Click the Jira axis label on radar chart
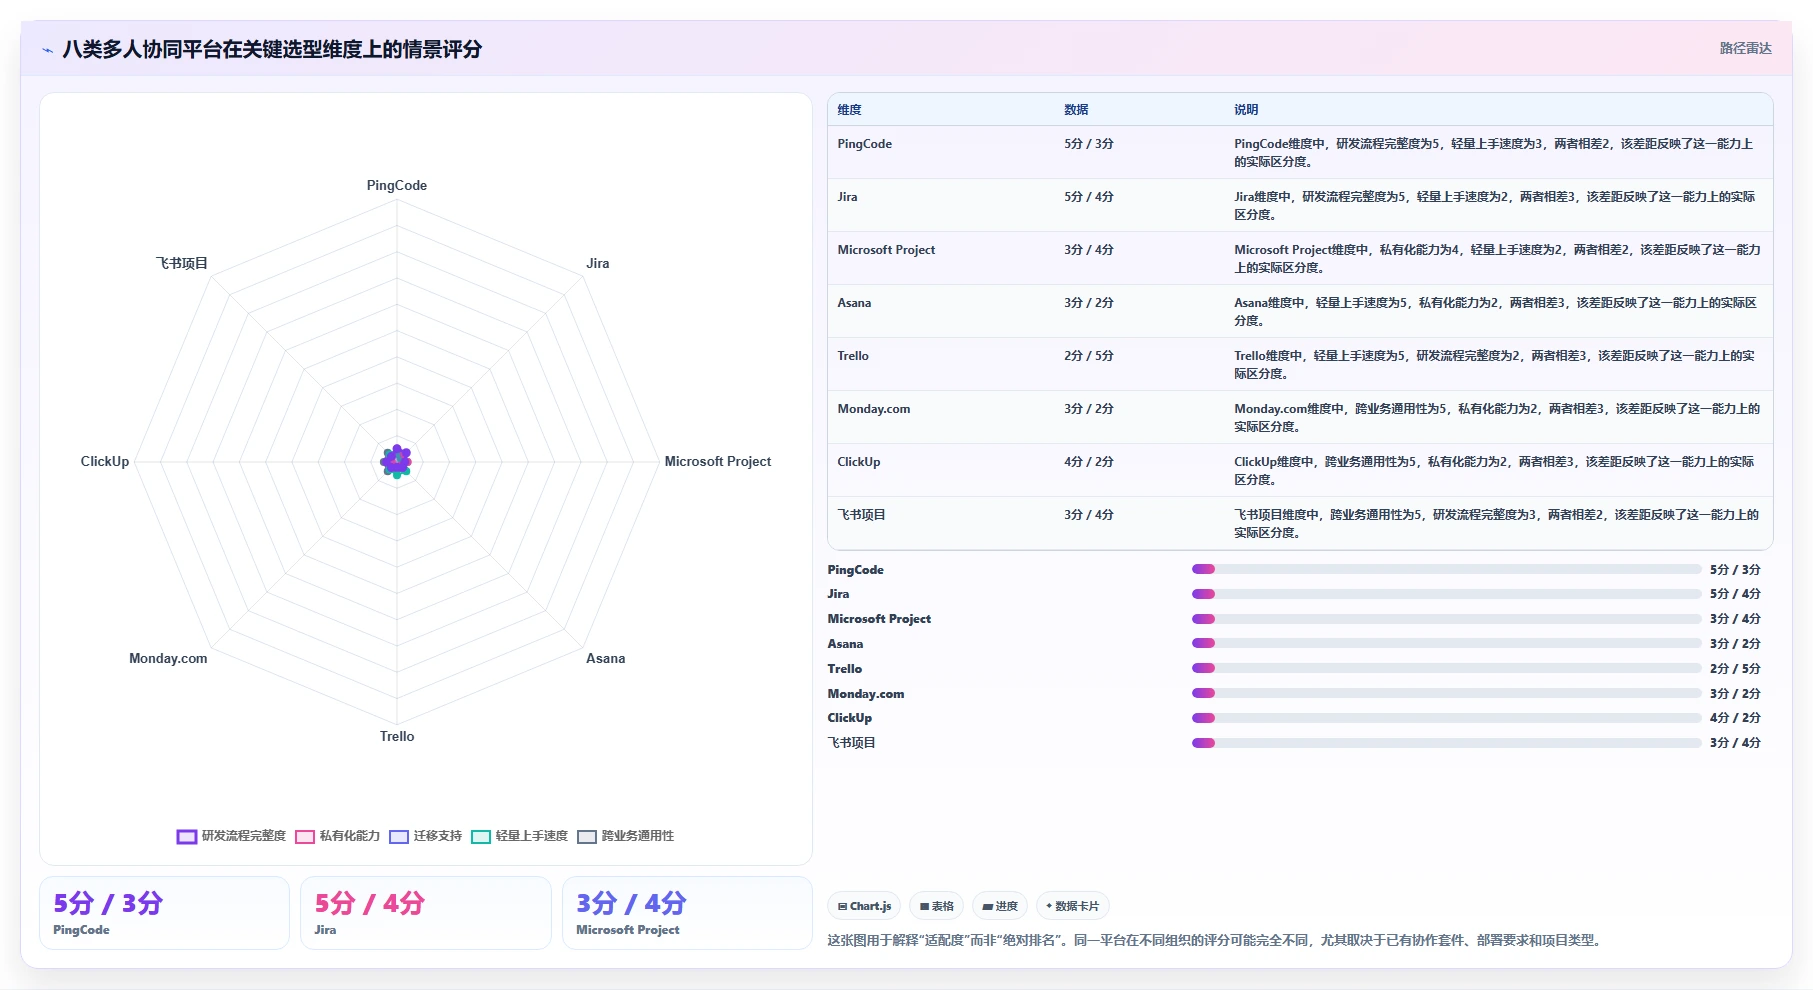The height and width of the screenshot is (990, 1813). [x=598, y=263]
